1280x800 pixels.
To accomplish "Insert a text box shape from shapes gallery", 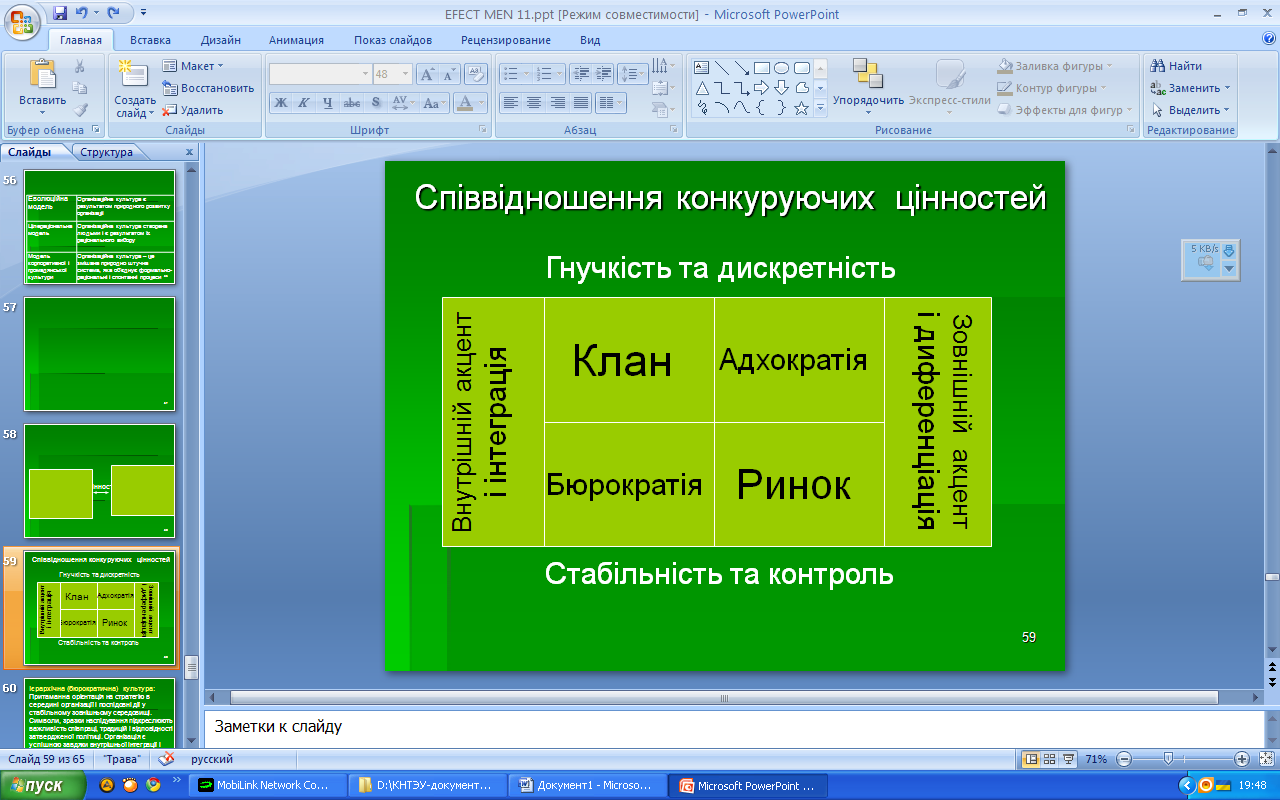I will (702, 68).
